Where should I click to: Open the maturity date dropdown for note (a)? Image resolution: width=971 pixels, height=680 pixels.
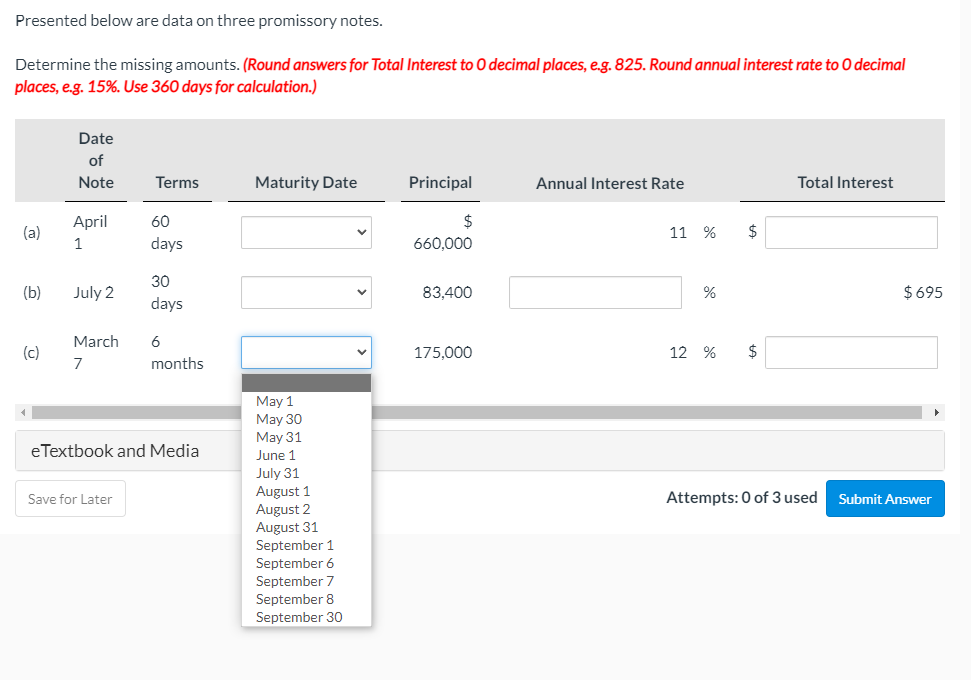(306, 232)
